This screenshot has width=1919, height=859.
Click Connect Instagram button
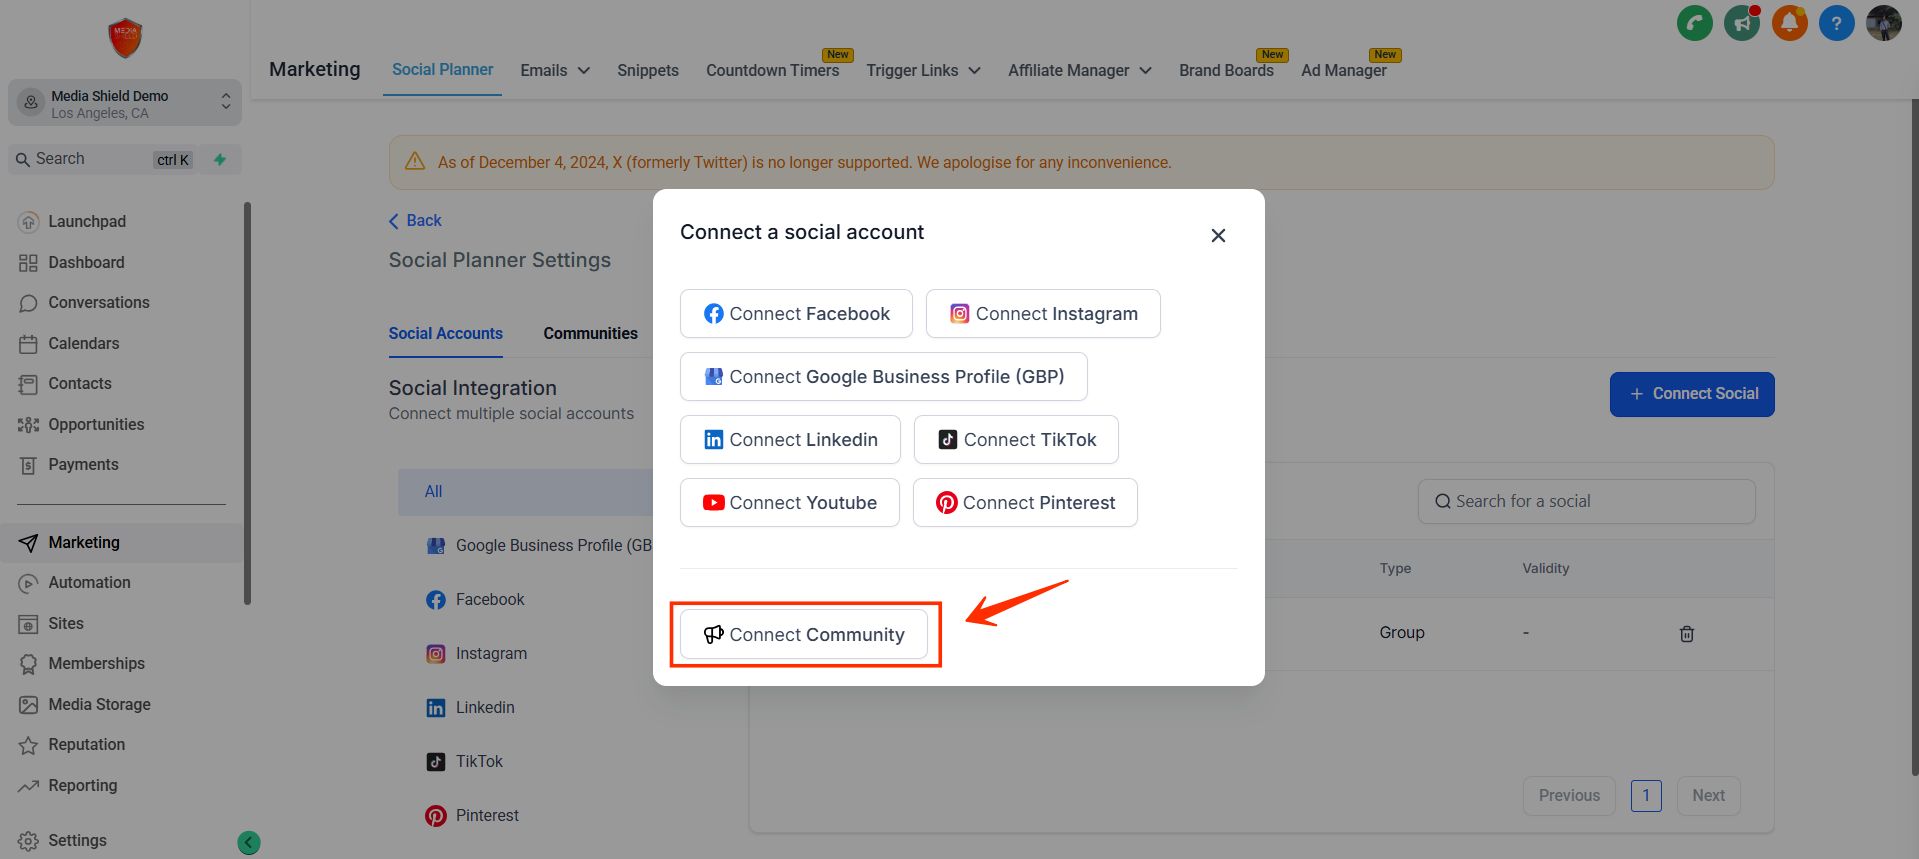(x=1043, y=314)
